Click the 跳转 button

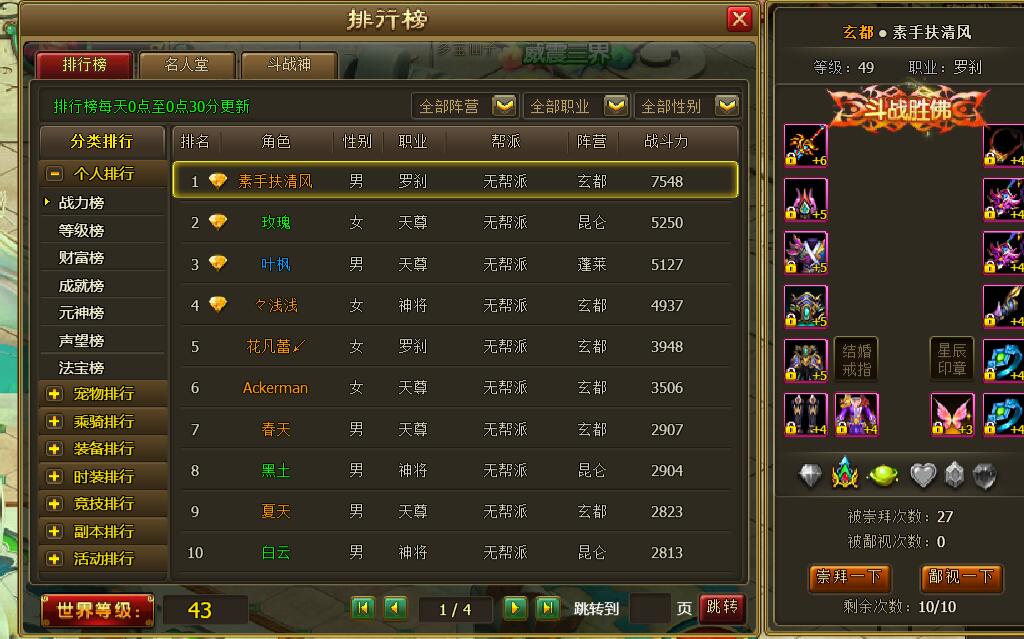(722, 608)
